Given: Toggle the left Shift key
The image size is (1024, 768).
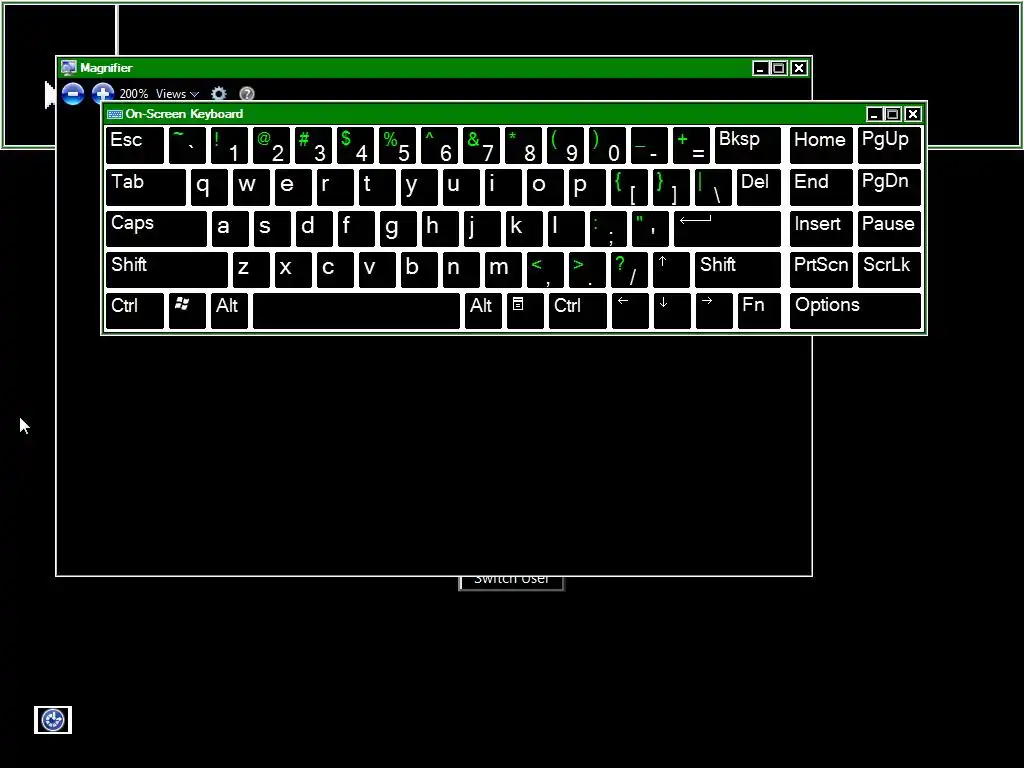Looking at the screenshot, I should [x=167, y=270].
